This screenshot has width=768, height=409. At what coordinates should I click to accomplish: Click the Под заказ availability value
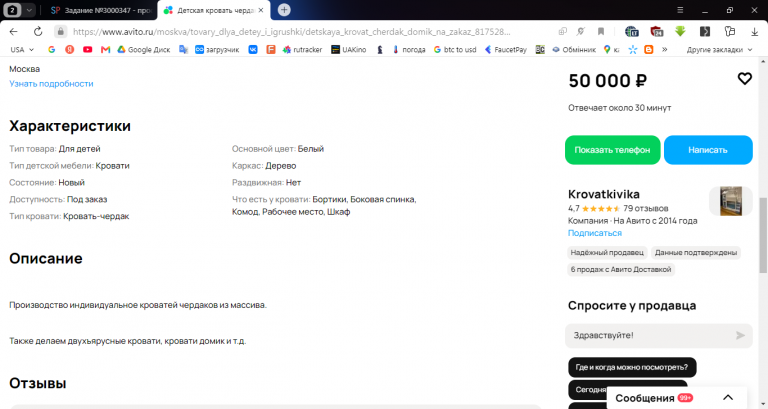87,199
